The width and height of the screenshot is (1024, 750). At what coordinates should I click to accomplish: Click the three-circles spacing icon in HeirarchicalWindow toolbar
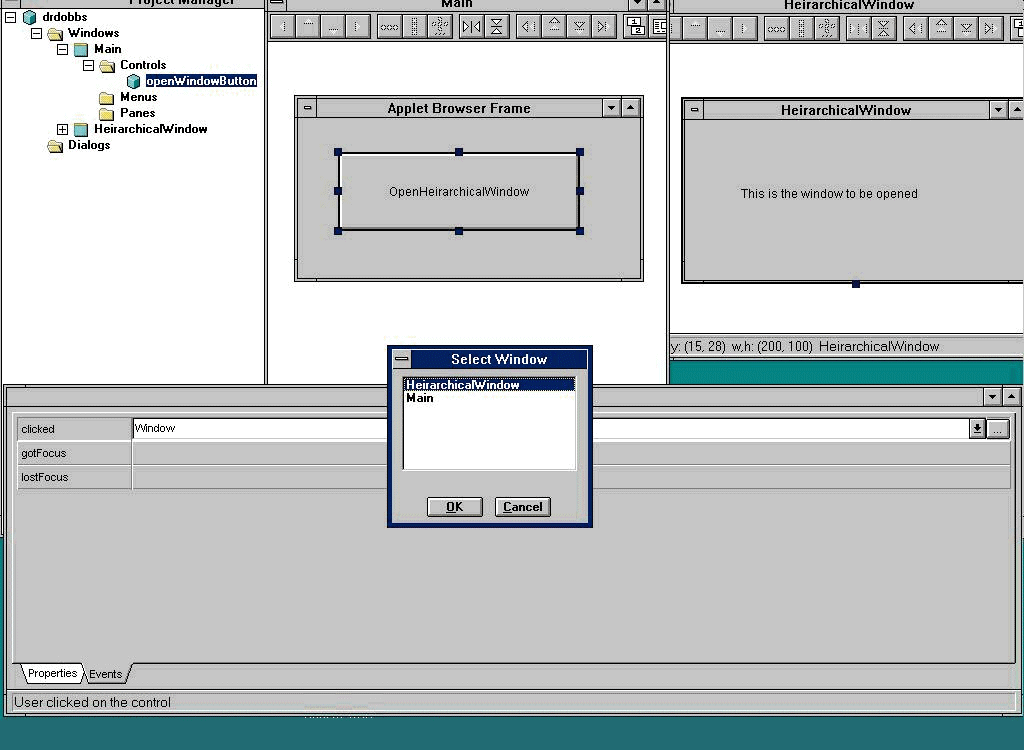click(x=776, y=28)
